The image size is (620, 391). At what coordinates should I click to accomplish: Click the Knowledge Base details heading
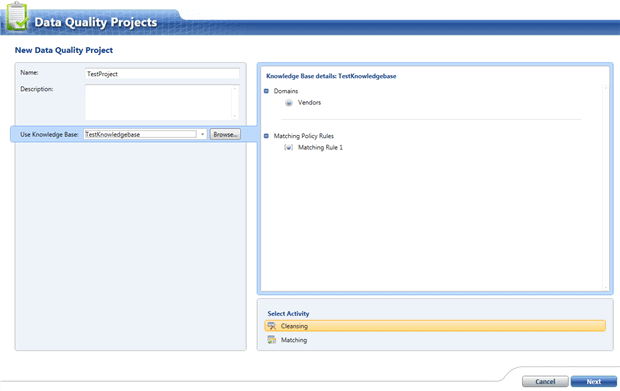click(331, 76)
